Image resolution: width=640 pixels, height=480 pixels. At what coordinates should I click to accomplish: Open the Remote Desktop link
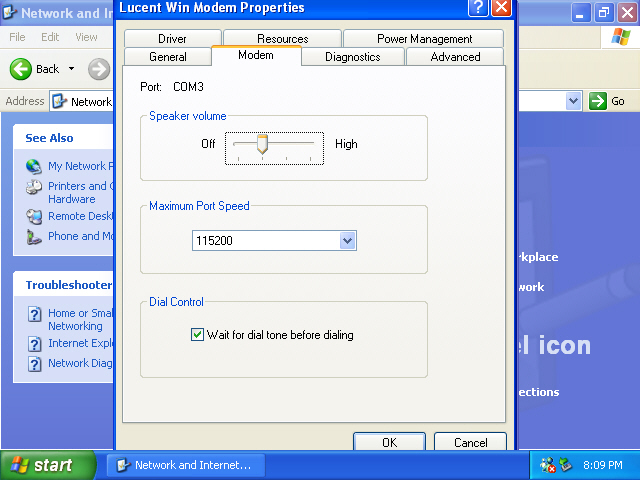coord(81,216)
